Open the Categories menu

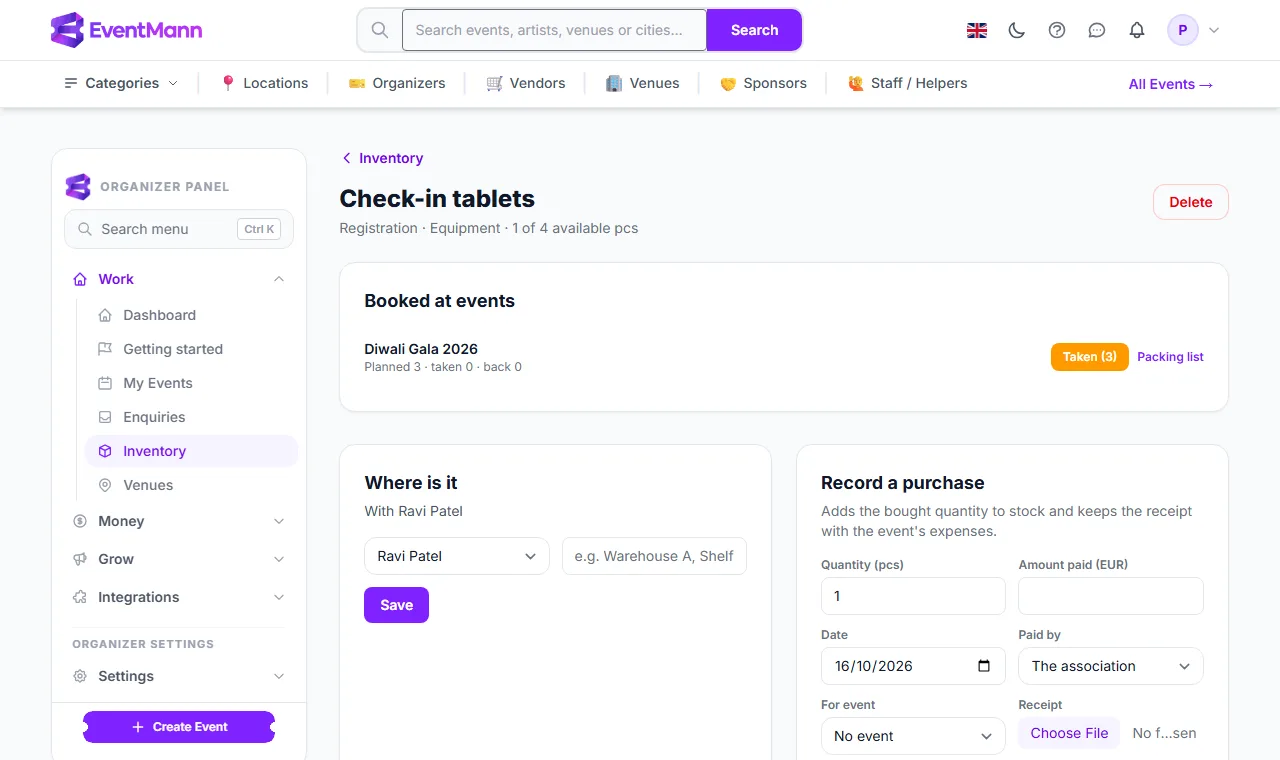121,83
